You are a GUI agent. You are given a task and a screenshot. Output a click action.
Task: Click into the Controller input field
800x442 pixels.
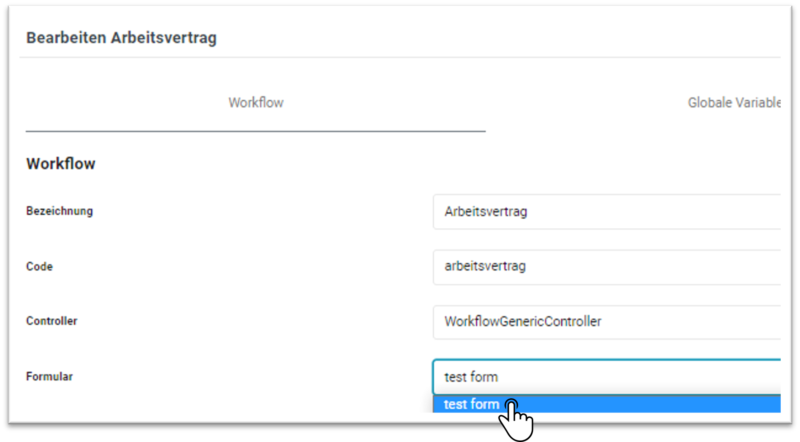[607, 322]
